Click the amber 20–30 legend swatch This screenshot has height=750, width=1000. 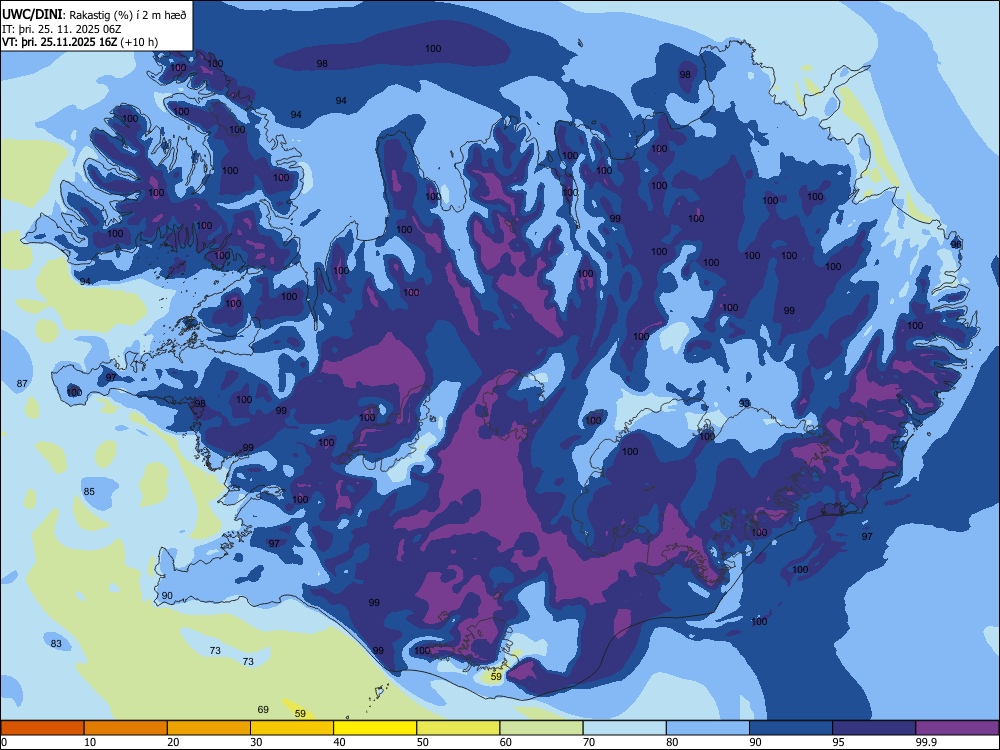[x=209, y=728]
